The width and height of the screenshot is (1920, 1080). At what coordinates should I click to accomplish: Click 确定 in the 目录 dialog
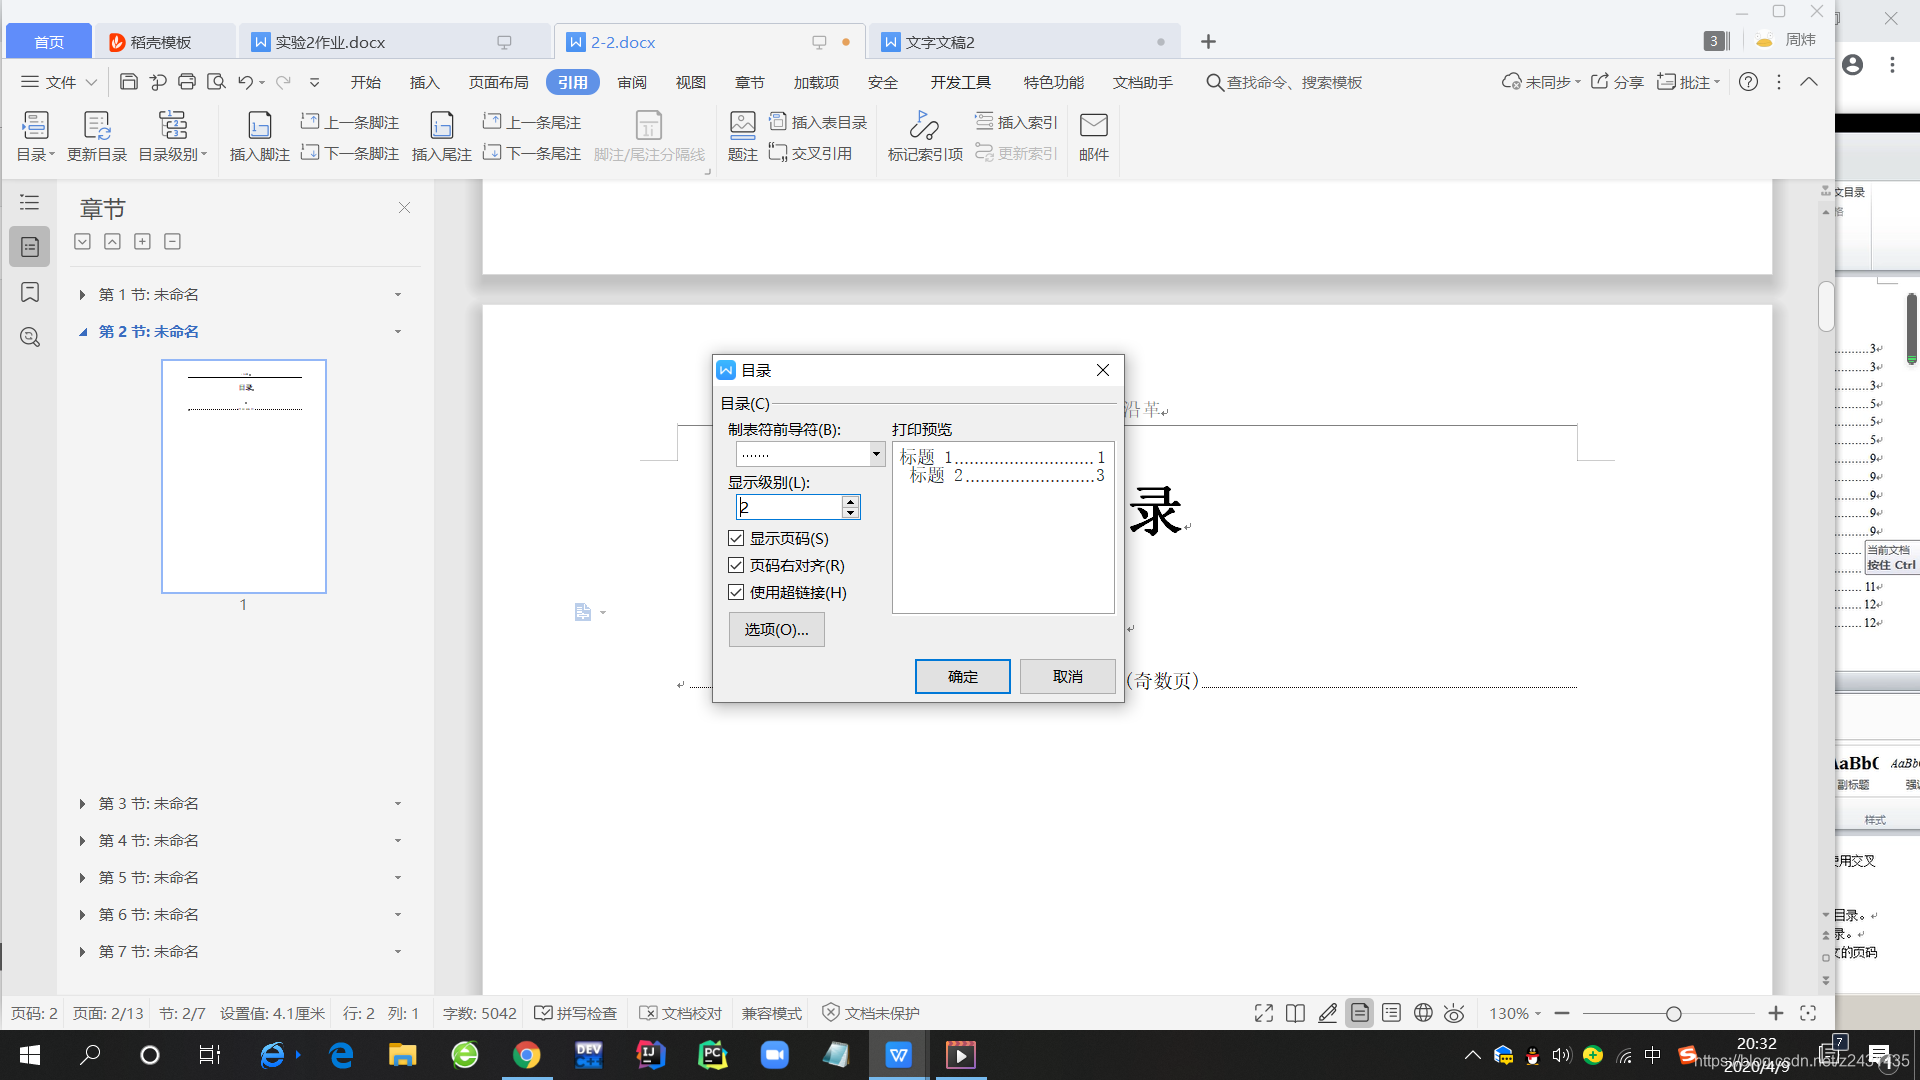point(962,676)
